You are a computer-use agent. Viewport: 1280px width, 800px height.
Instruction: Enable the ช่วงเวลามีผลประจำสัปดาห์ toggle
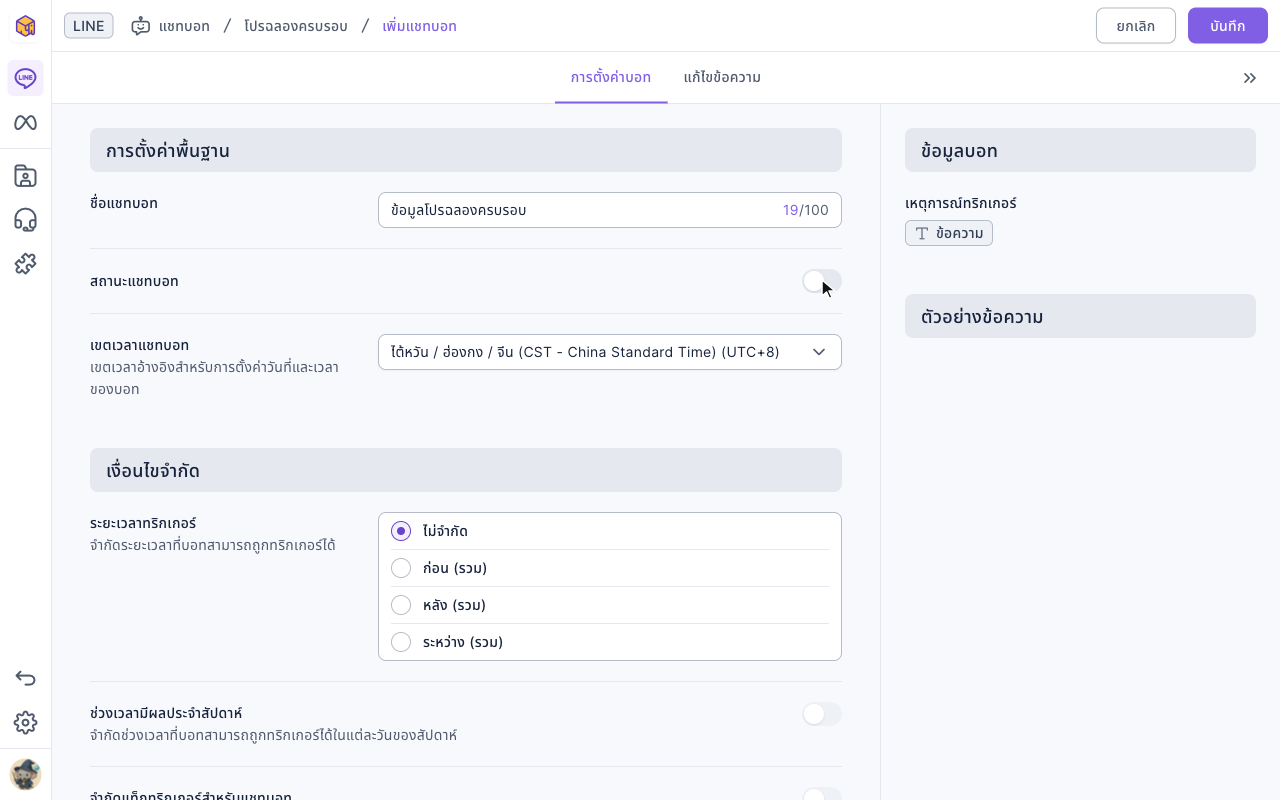(x=822, y=714)
